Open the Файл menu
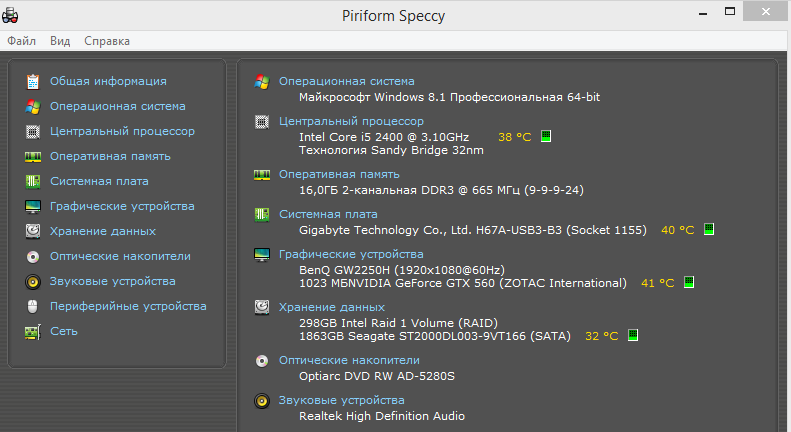This screenshot has width=791, height=432. point(21,41)
